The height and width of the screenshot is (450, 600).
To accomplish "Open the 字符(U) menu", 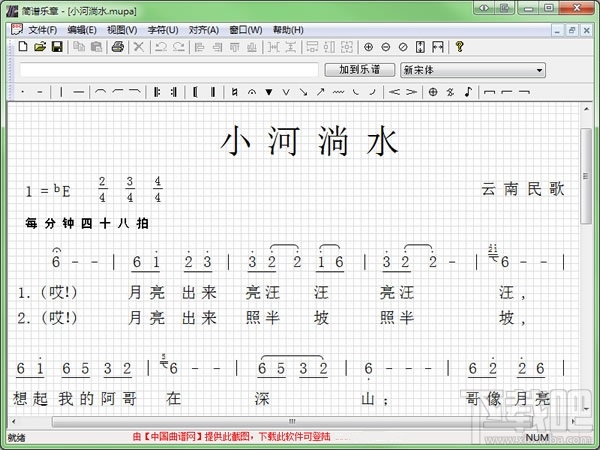I will pos(163,30).
